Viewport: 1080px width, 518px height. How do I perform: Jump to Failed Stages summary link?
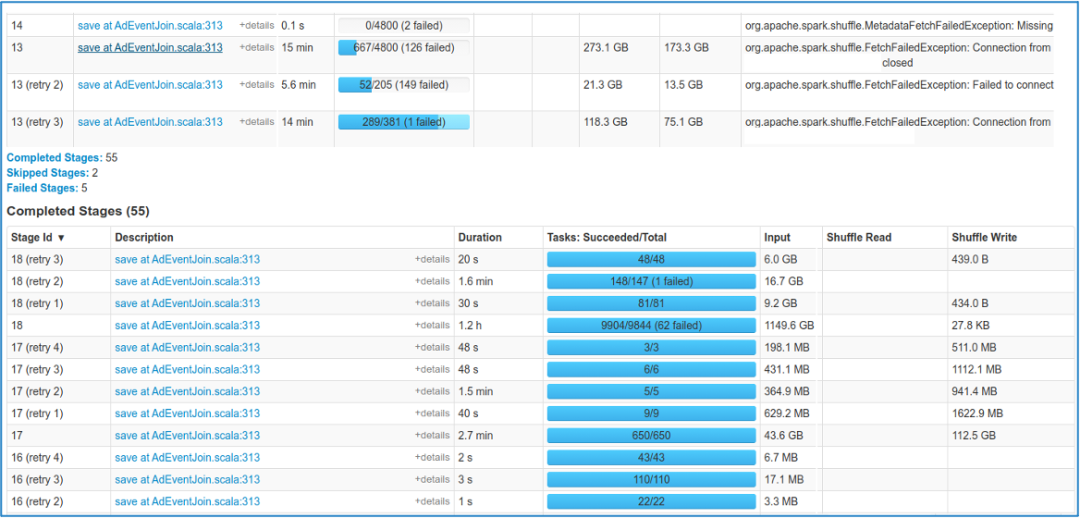pyautogui.click(x=41, y=187)
